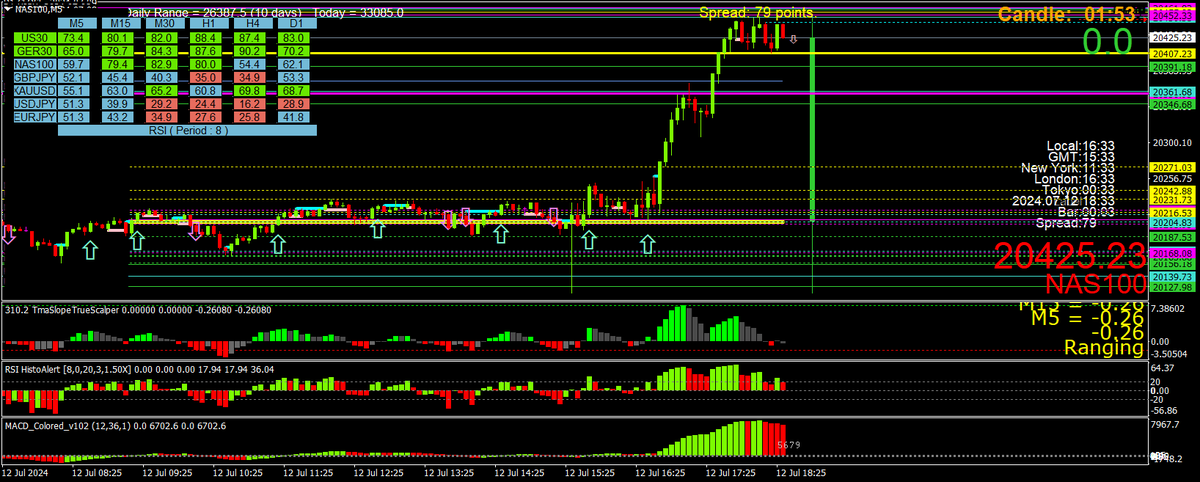This screenshot has height=482, width=1200.
Task: Click the GBPJPY H1 value 35.0
Action: [207, 76]
